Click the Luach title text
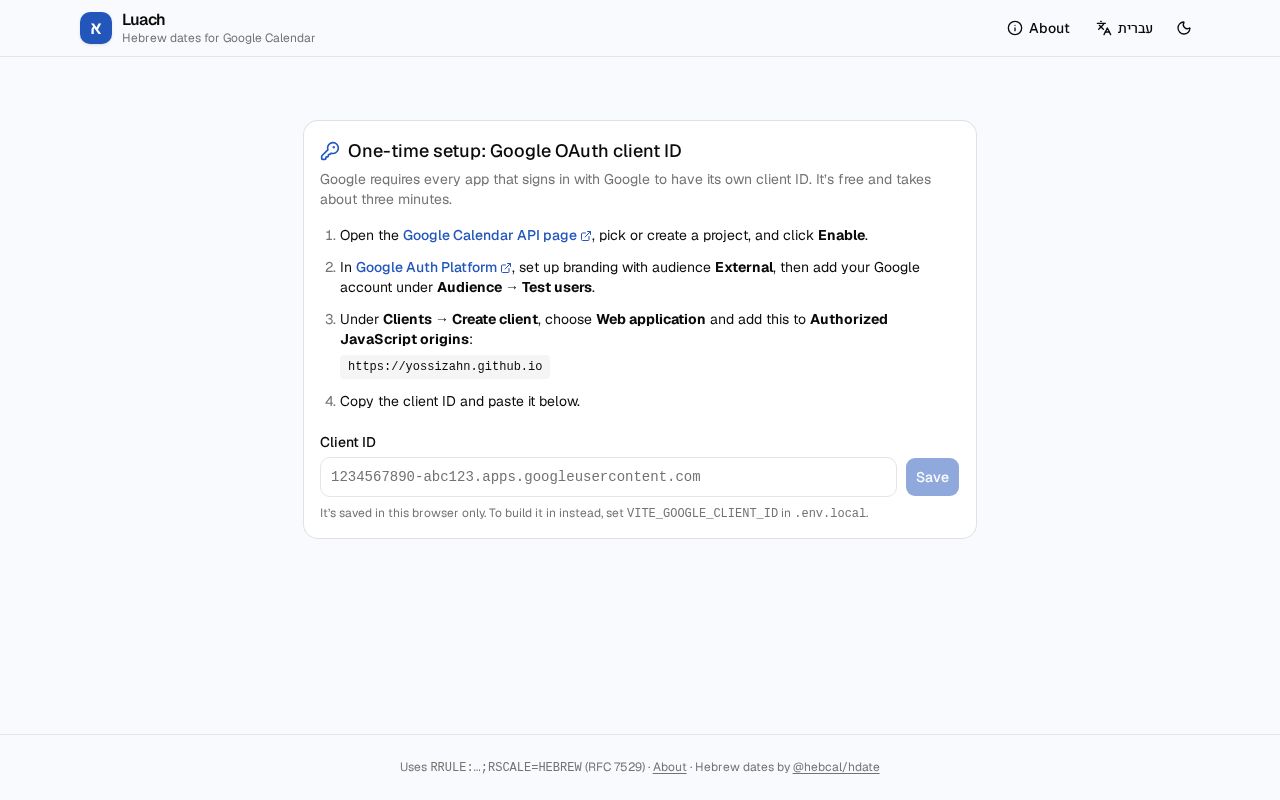This screenshot has height=800, width=1280. (x=143, y=20)
